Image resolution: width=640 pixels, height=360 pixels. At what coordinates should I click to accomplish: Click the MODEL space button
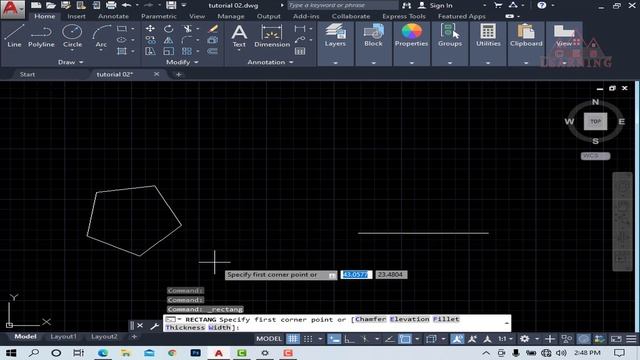(x=269, y=339)
